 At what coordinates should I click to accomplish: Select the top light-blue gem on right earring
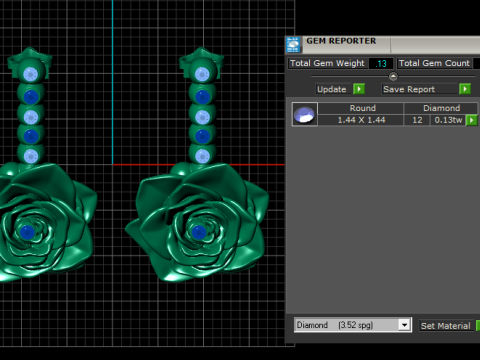click(202, 74)
